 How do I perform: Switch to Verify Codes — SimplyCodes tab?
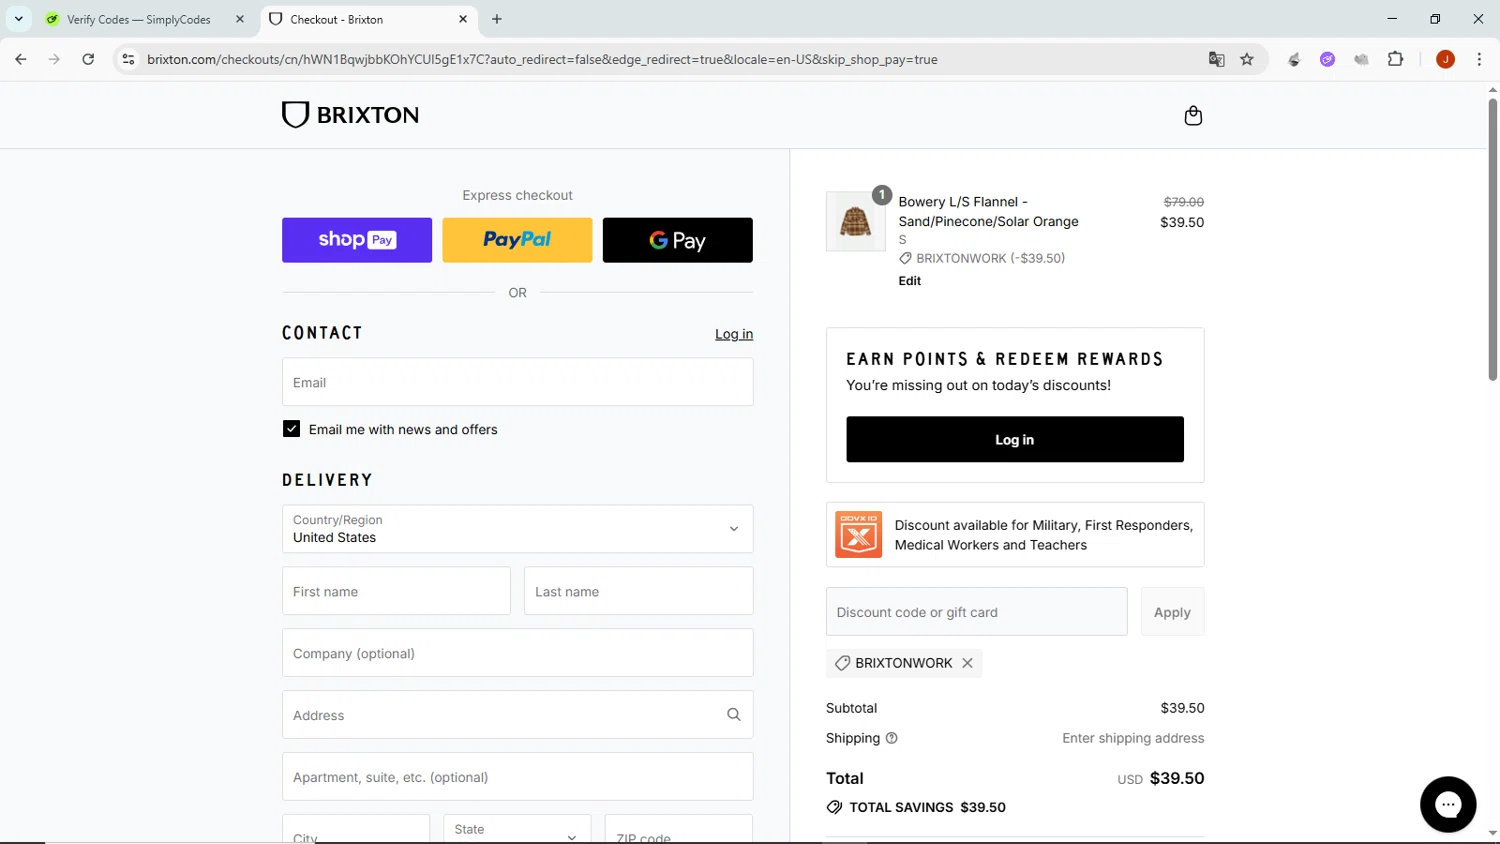pos(144,19)
